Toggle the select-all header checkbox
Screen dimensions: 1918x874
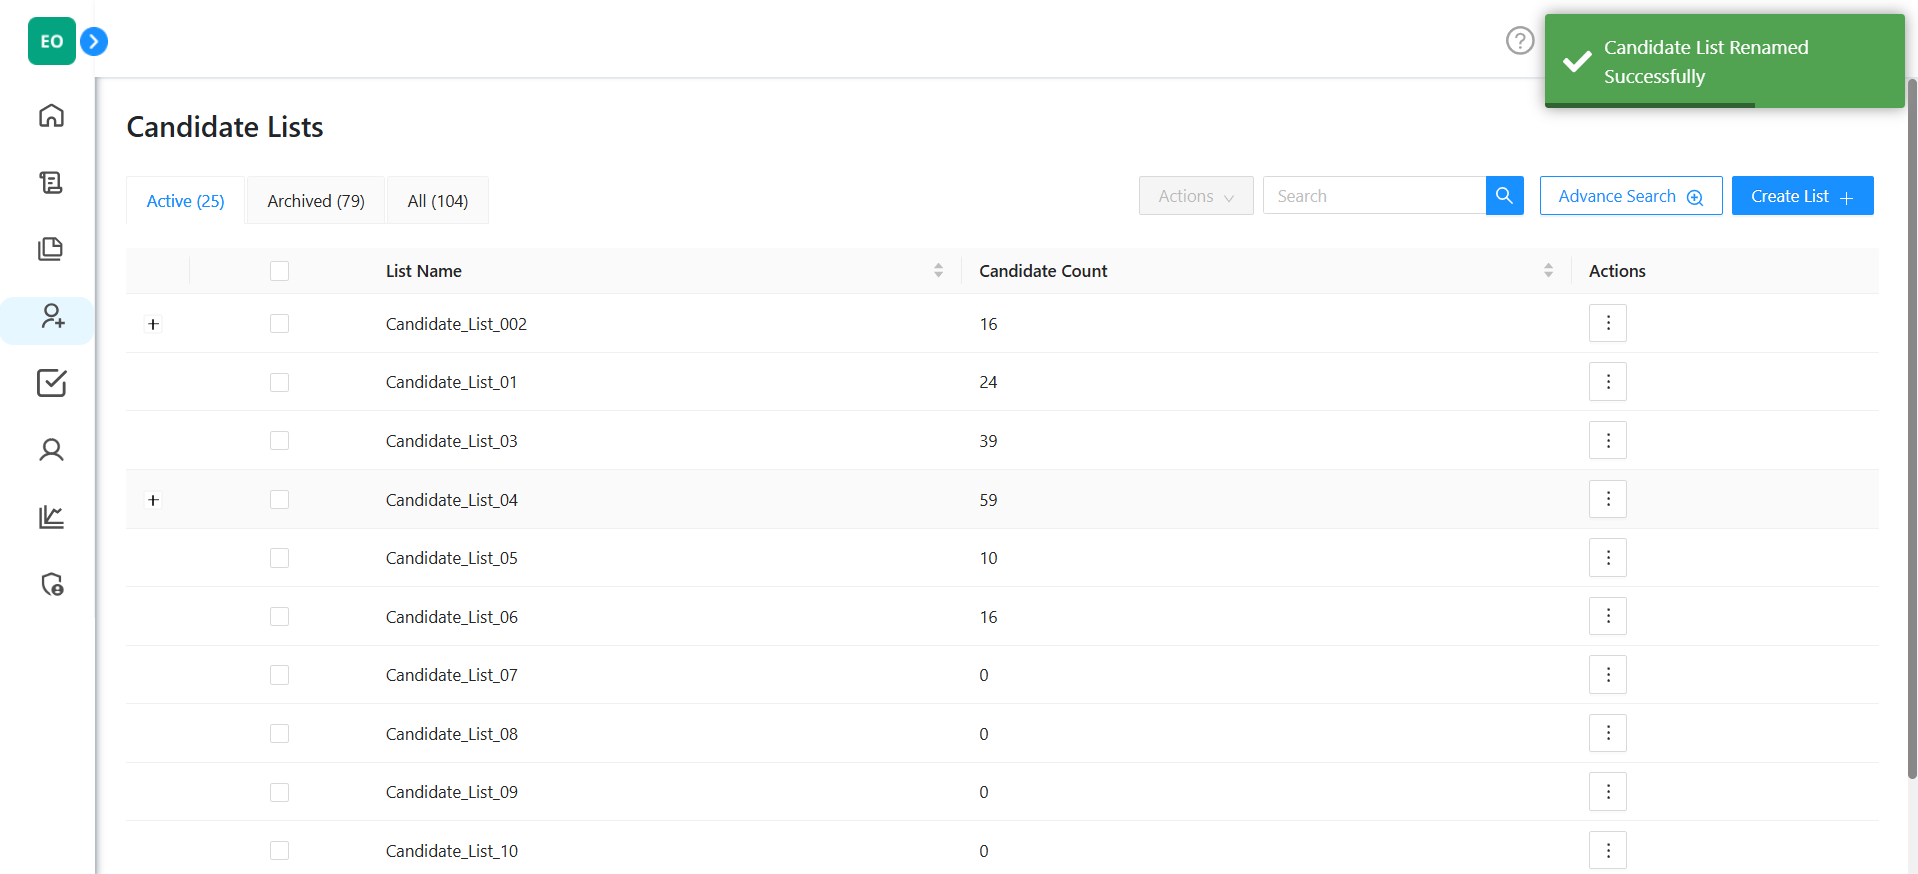(x=279, y=271)
